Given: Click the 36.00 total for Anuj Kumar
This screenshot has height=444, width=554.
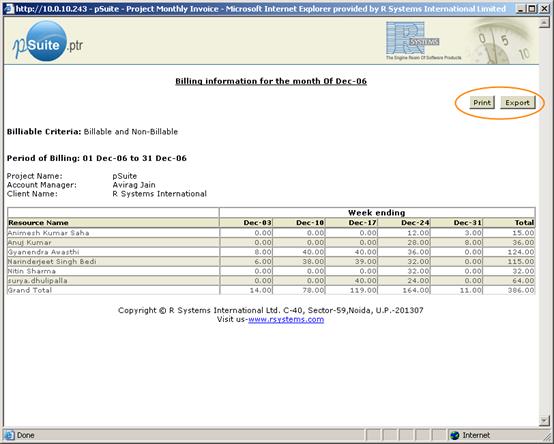Looking at the screenshot, I should pyautogui.click(x=523, y=243).
